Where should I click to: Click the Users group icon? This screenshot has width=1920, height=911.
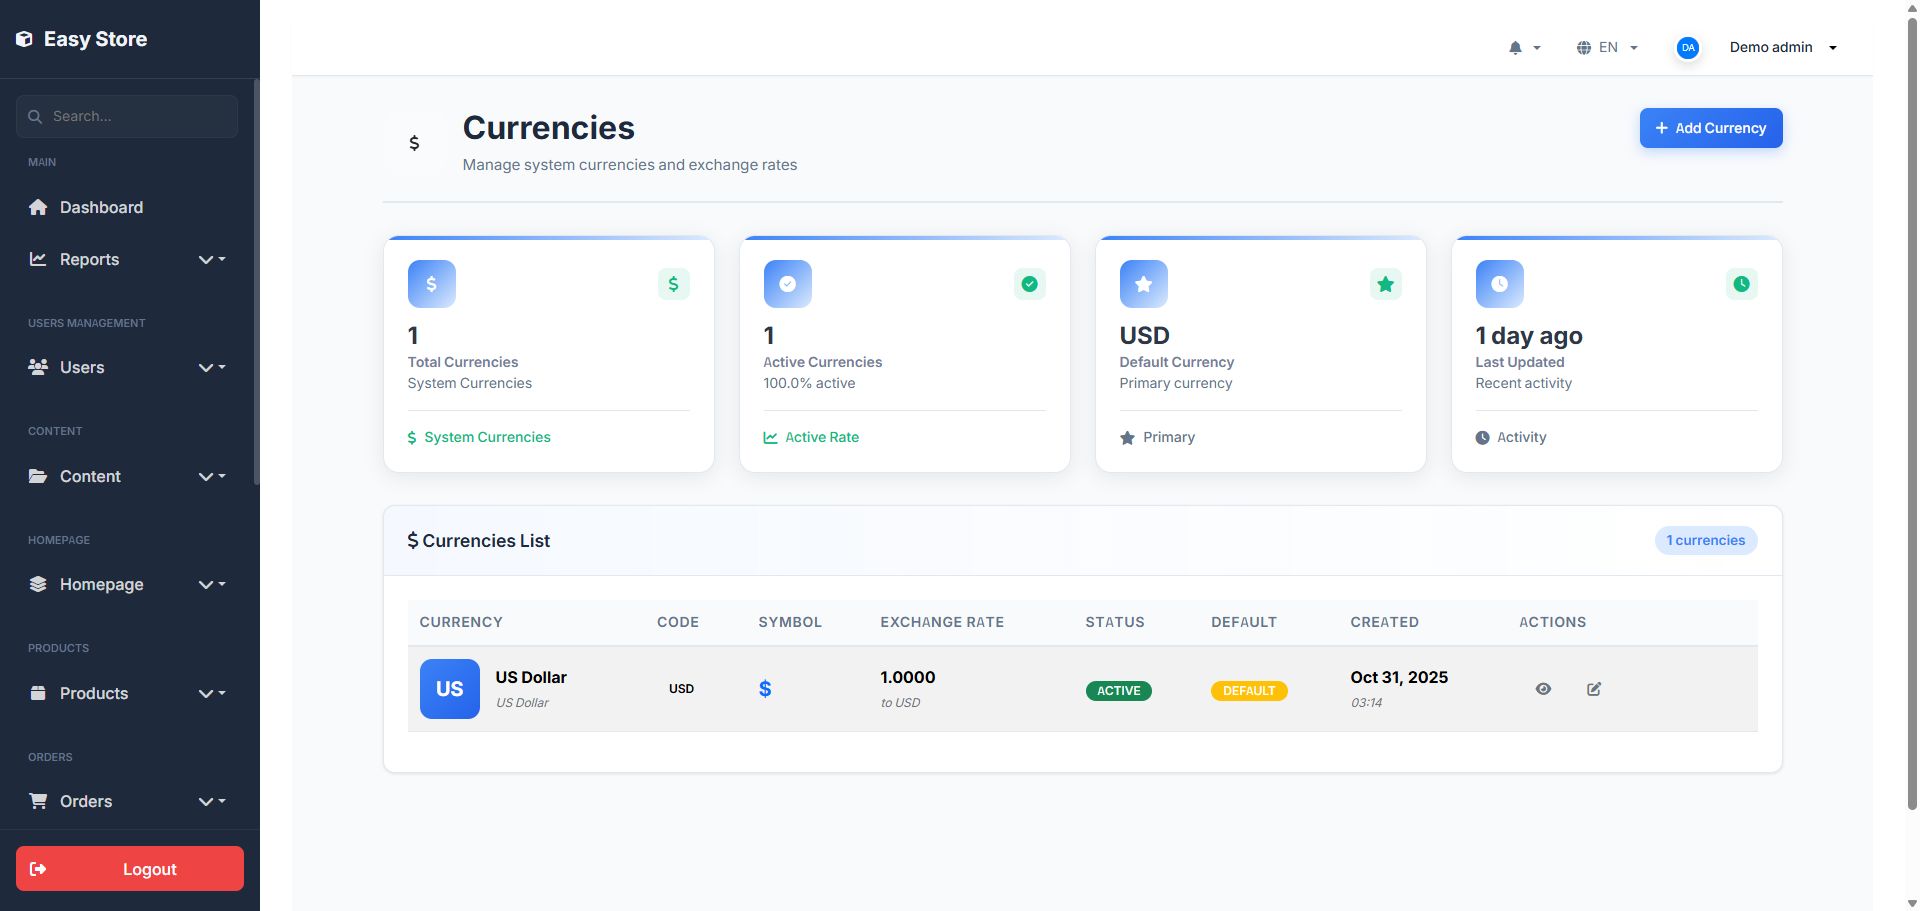[38, 367]
